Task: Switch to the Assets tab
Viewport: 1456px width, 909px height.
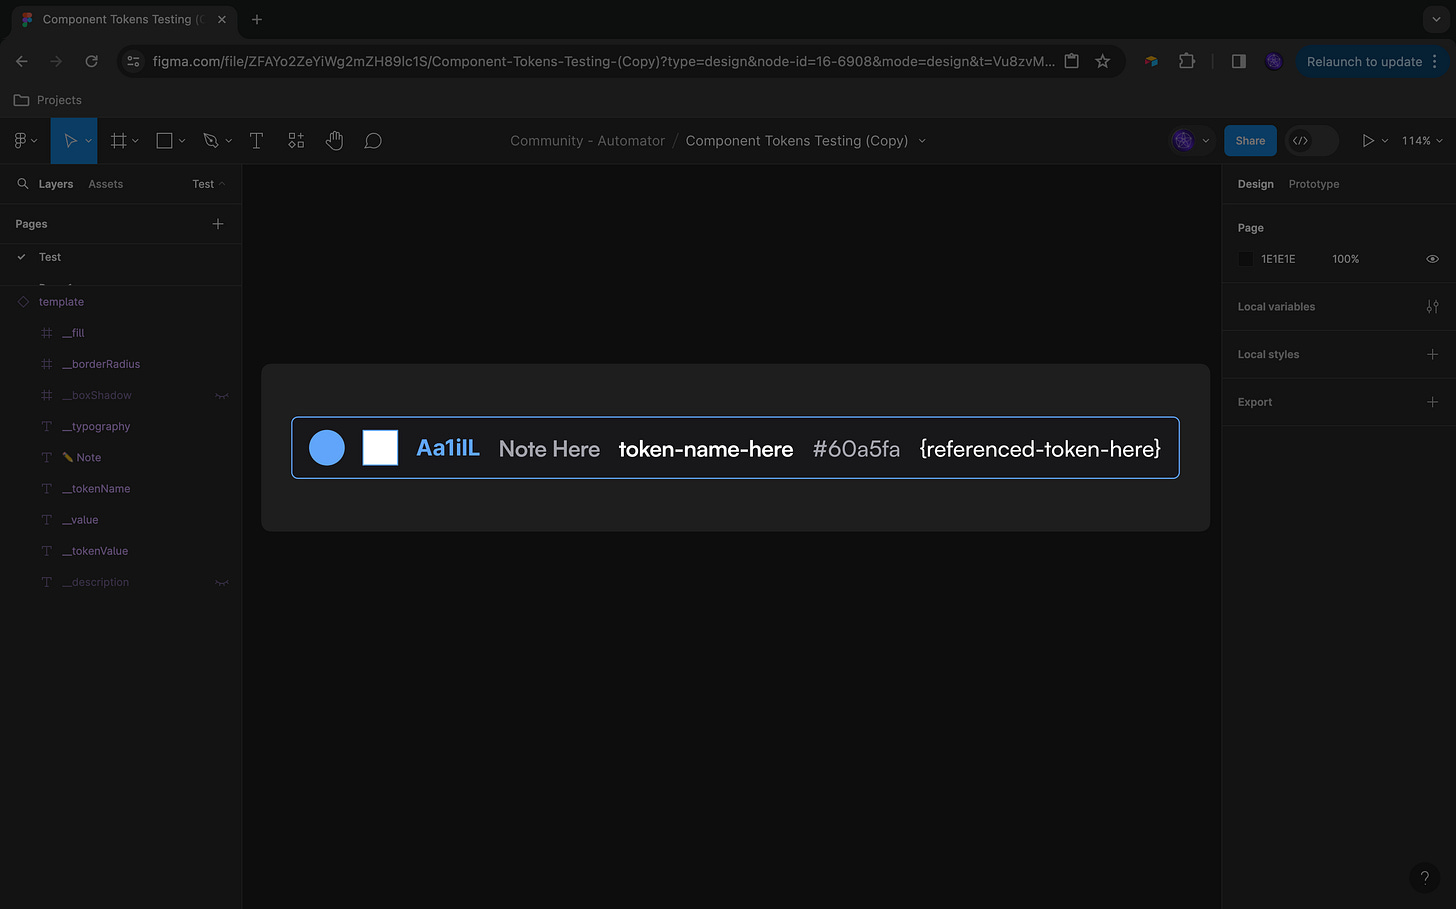Action: [x=106, y=184]
